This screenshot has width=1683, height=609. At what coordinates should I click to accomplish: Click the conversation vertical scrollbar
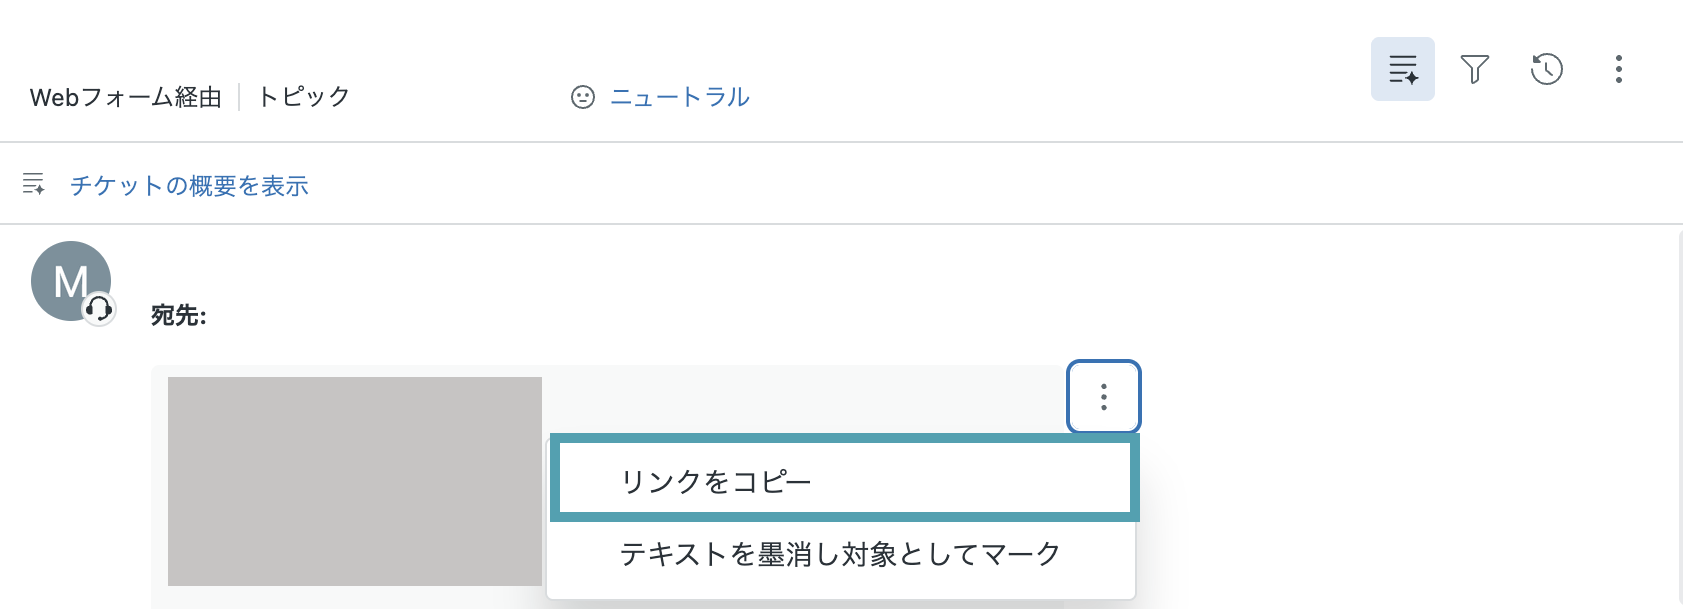(1679, 418)
